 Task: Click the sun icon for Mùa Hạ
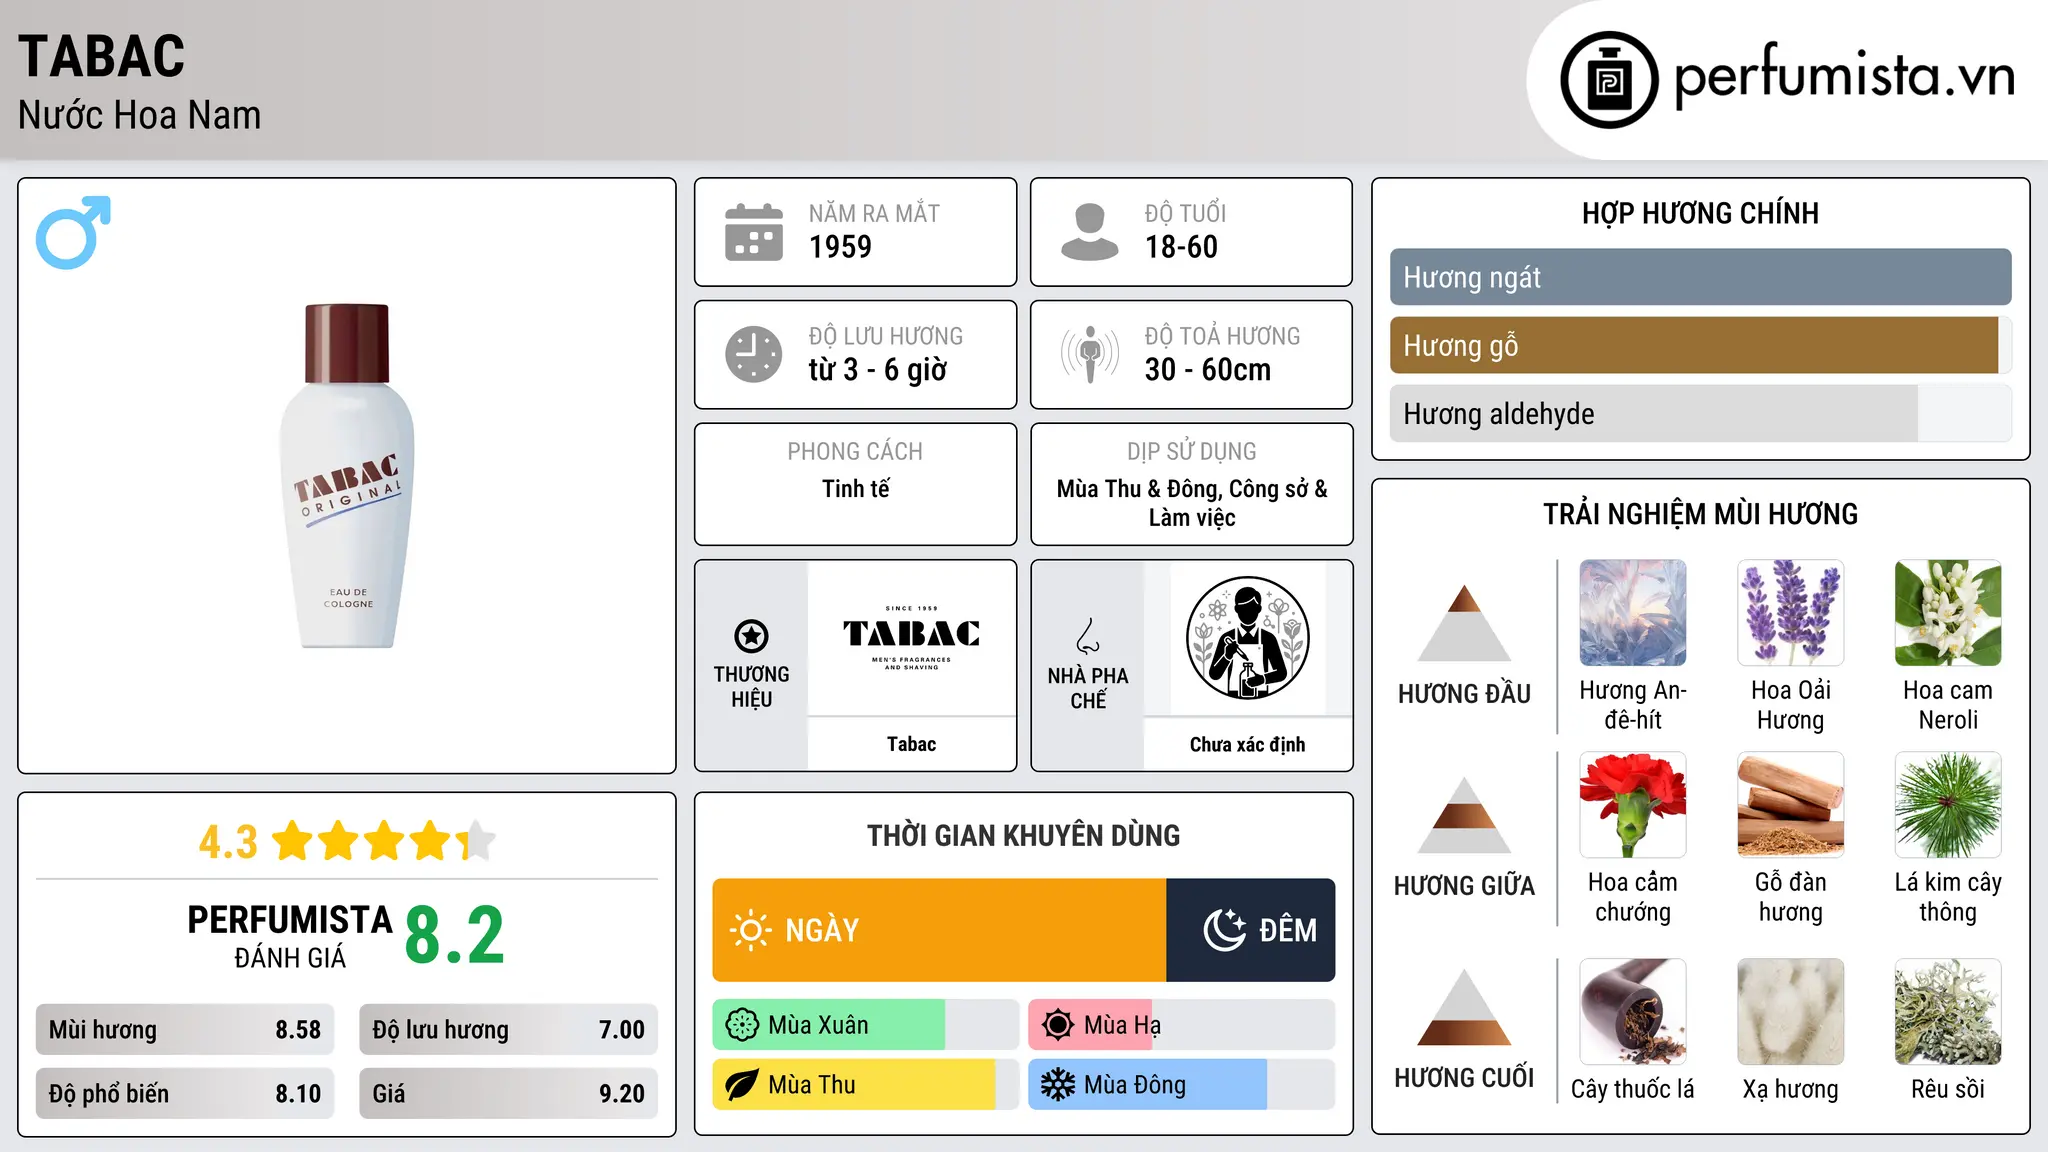[x=1058, y=1025]
